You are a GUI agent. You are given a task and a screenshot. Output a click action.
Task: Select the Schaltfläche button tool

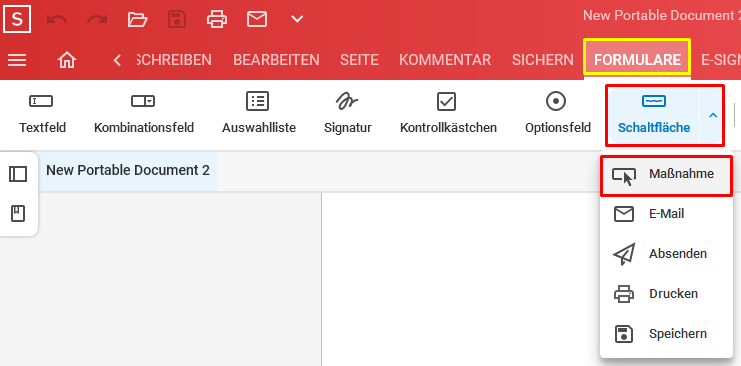(654, 115)
